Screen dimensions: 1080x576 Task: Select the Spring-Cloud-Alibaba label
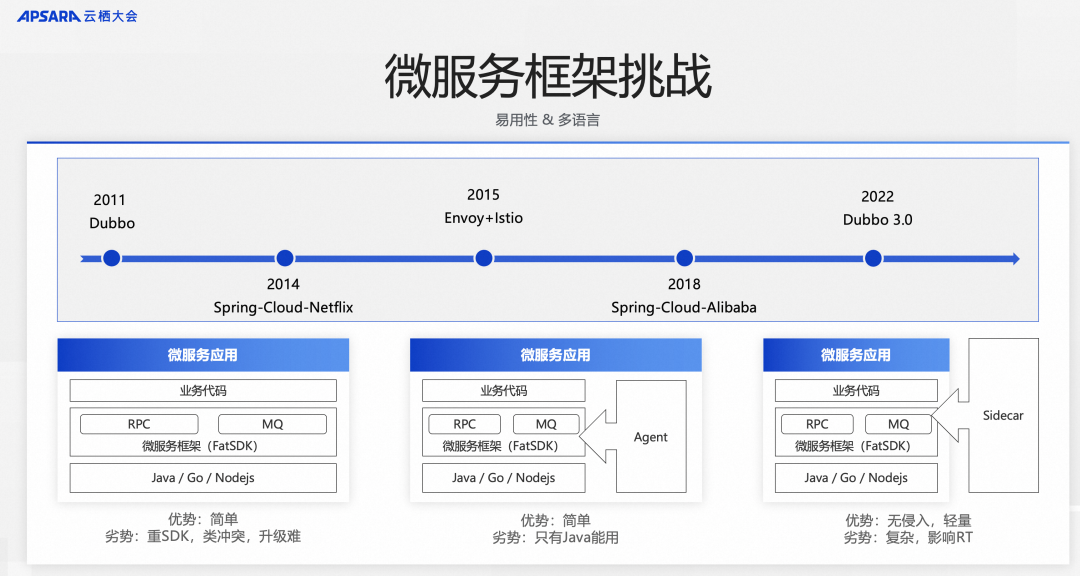tap(683, 307)
